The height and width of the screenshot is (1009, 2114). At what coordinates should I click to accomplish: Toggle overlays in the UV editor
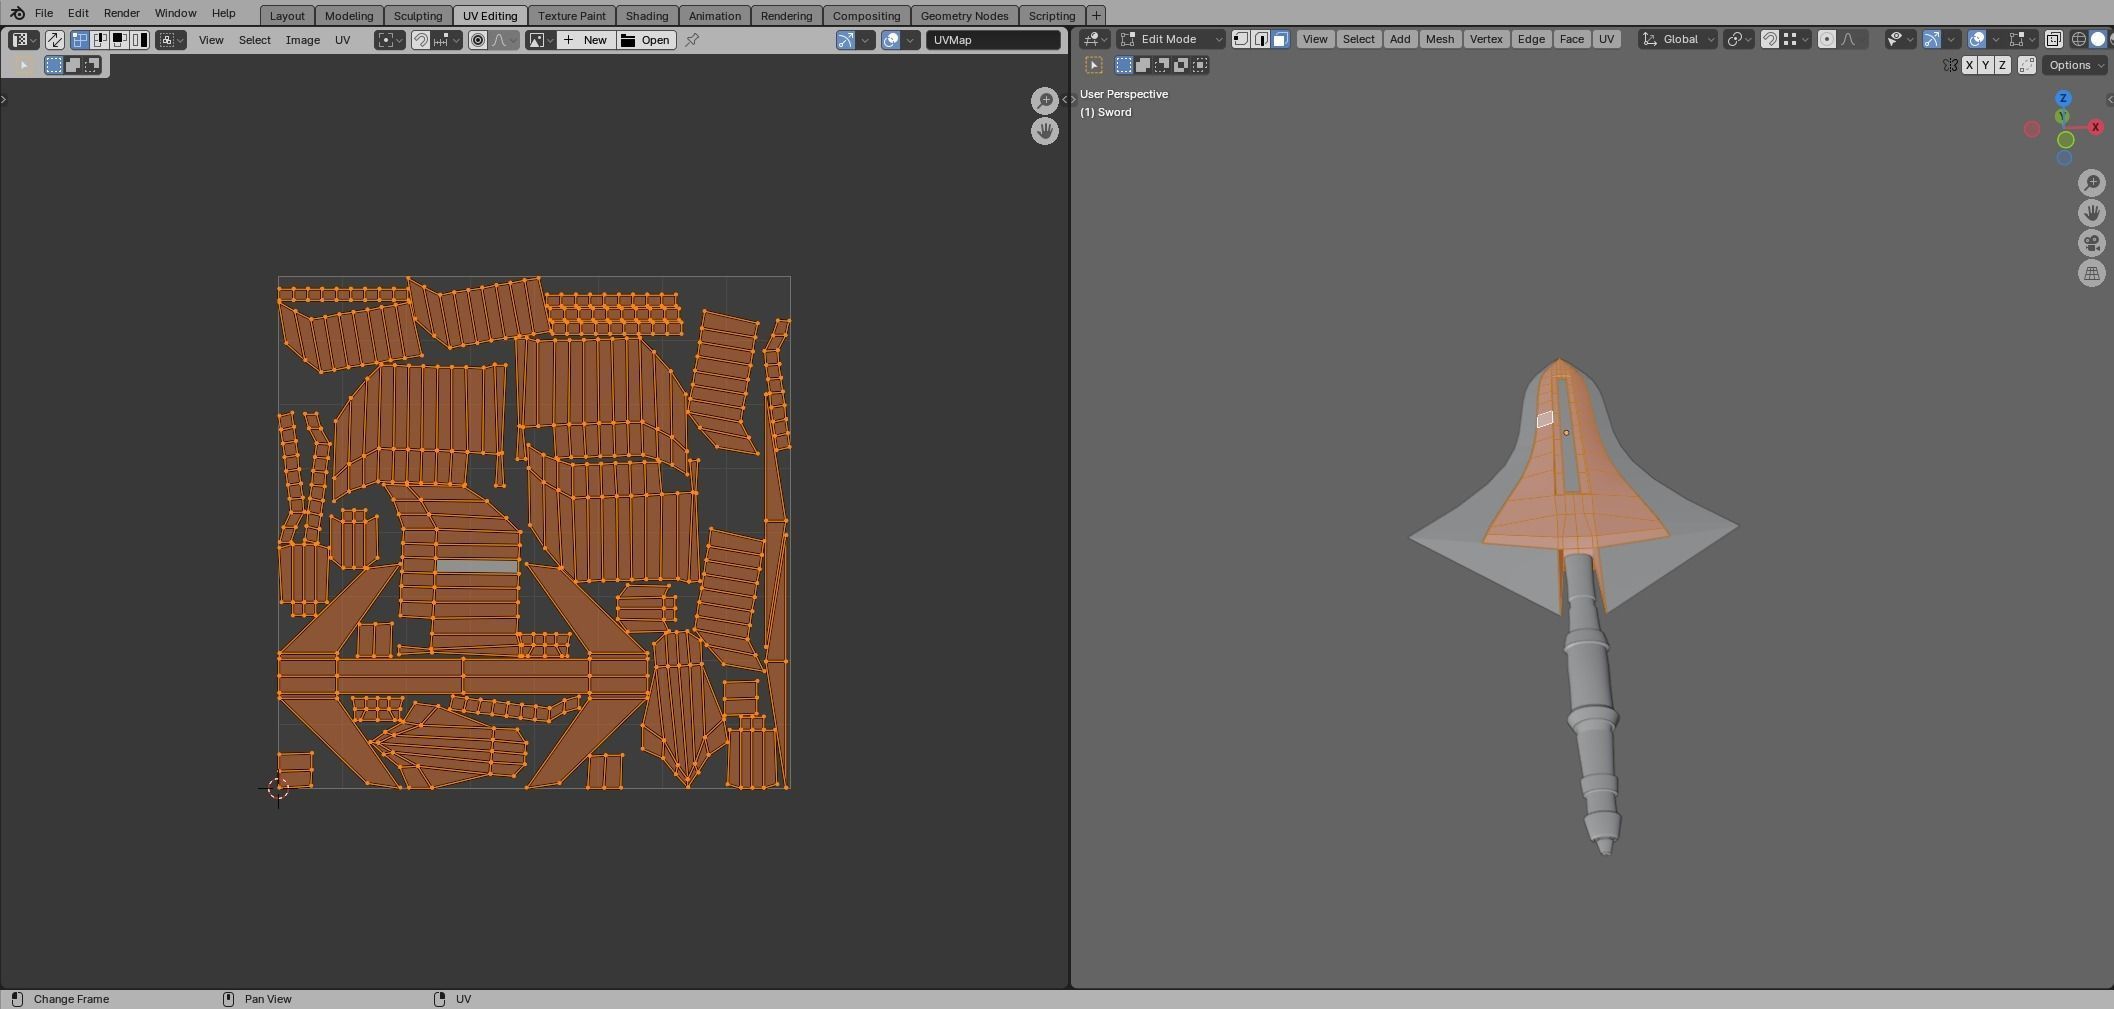(890, 40)
